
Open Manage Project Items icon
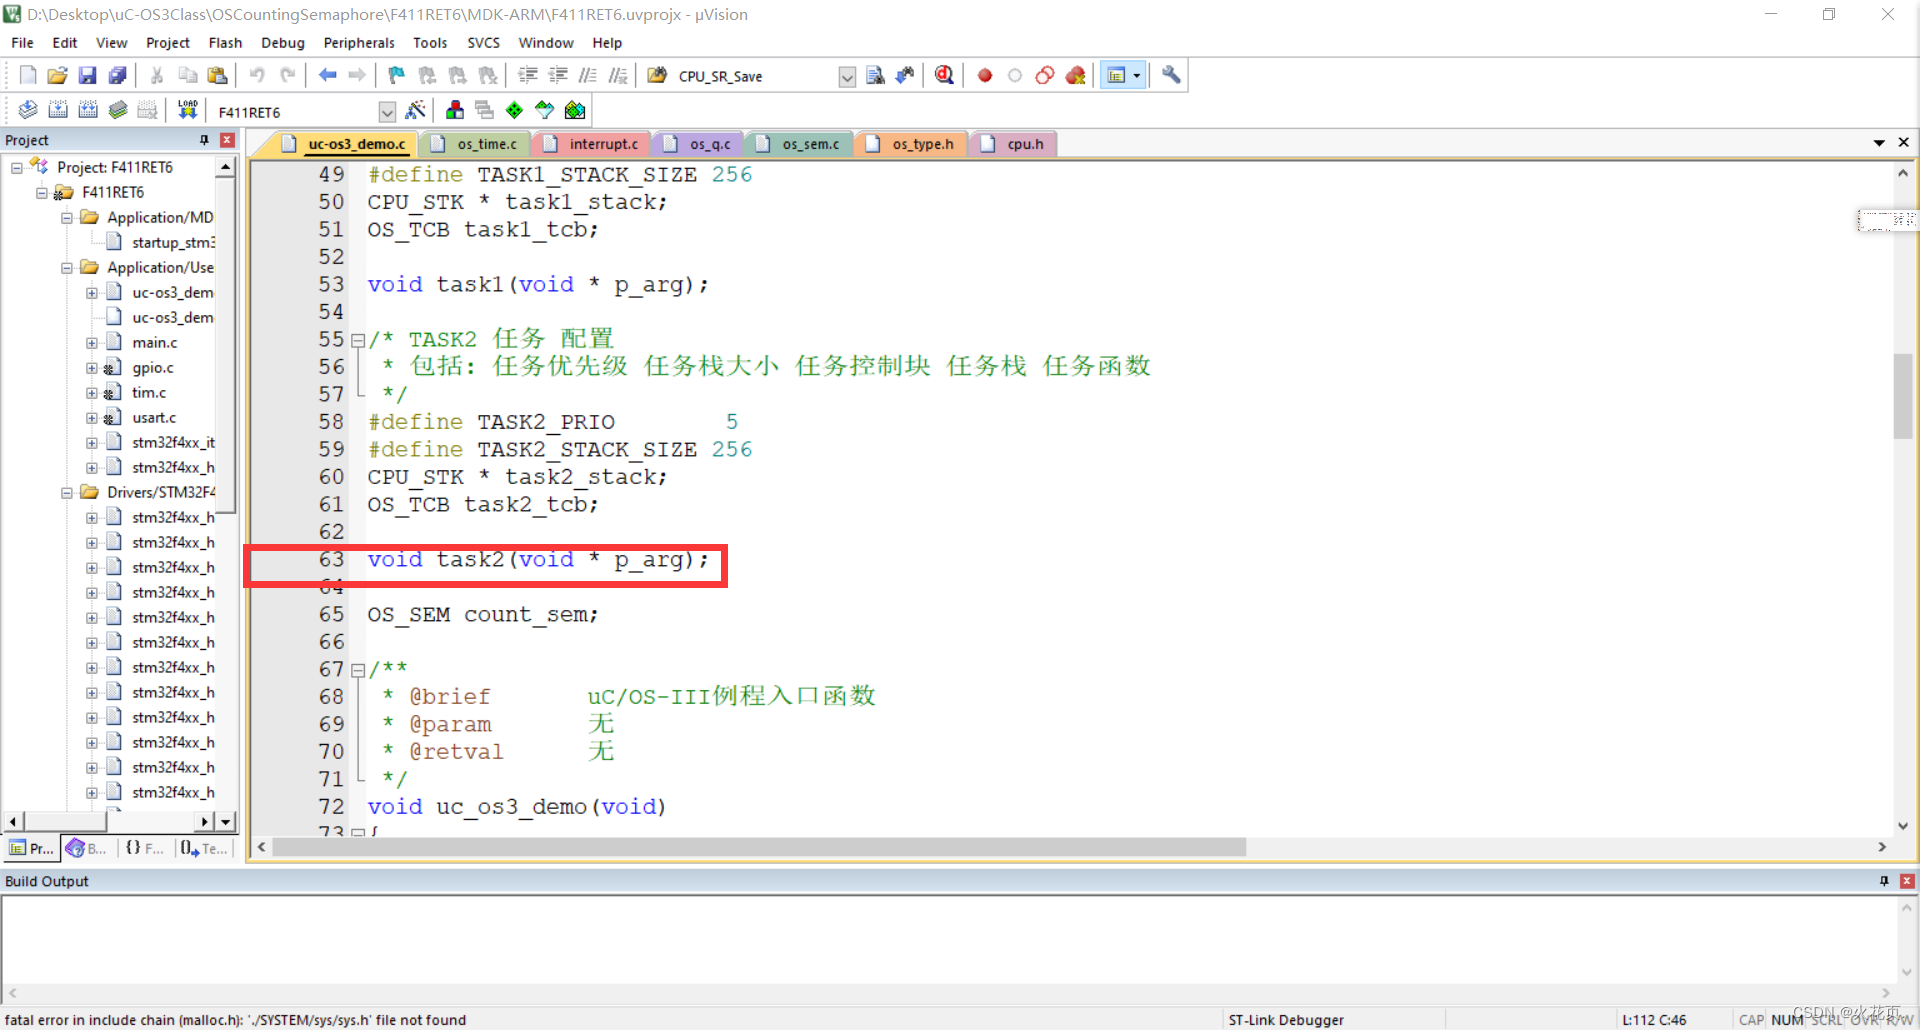(455, 110)
